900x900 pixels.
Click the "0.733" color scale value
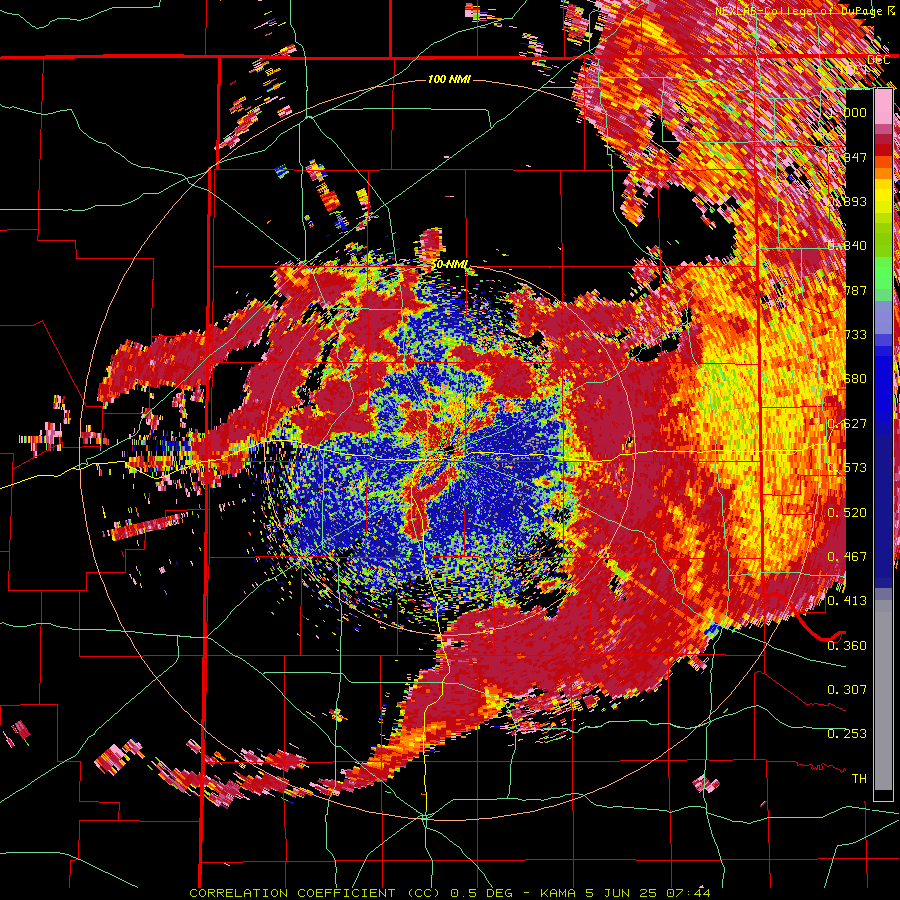coord(847,335)
